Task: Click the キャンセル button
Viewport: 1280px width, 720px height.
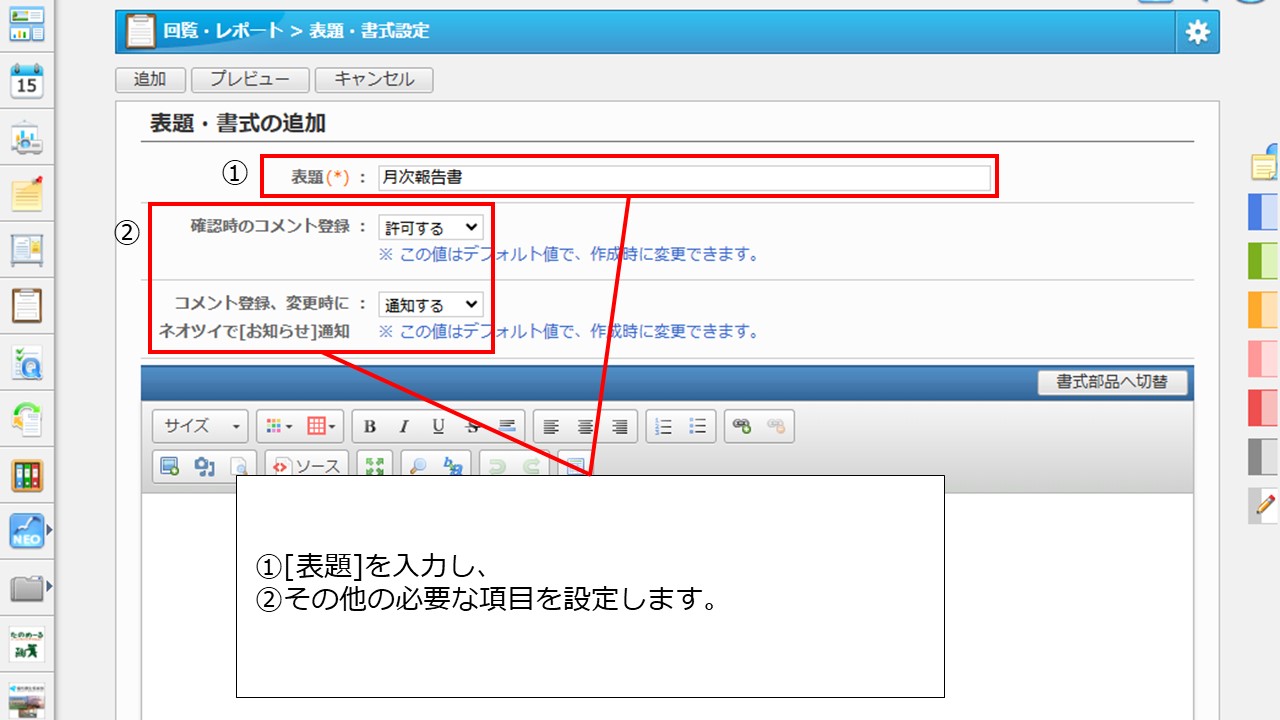Action: (374, 80)
